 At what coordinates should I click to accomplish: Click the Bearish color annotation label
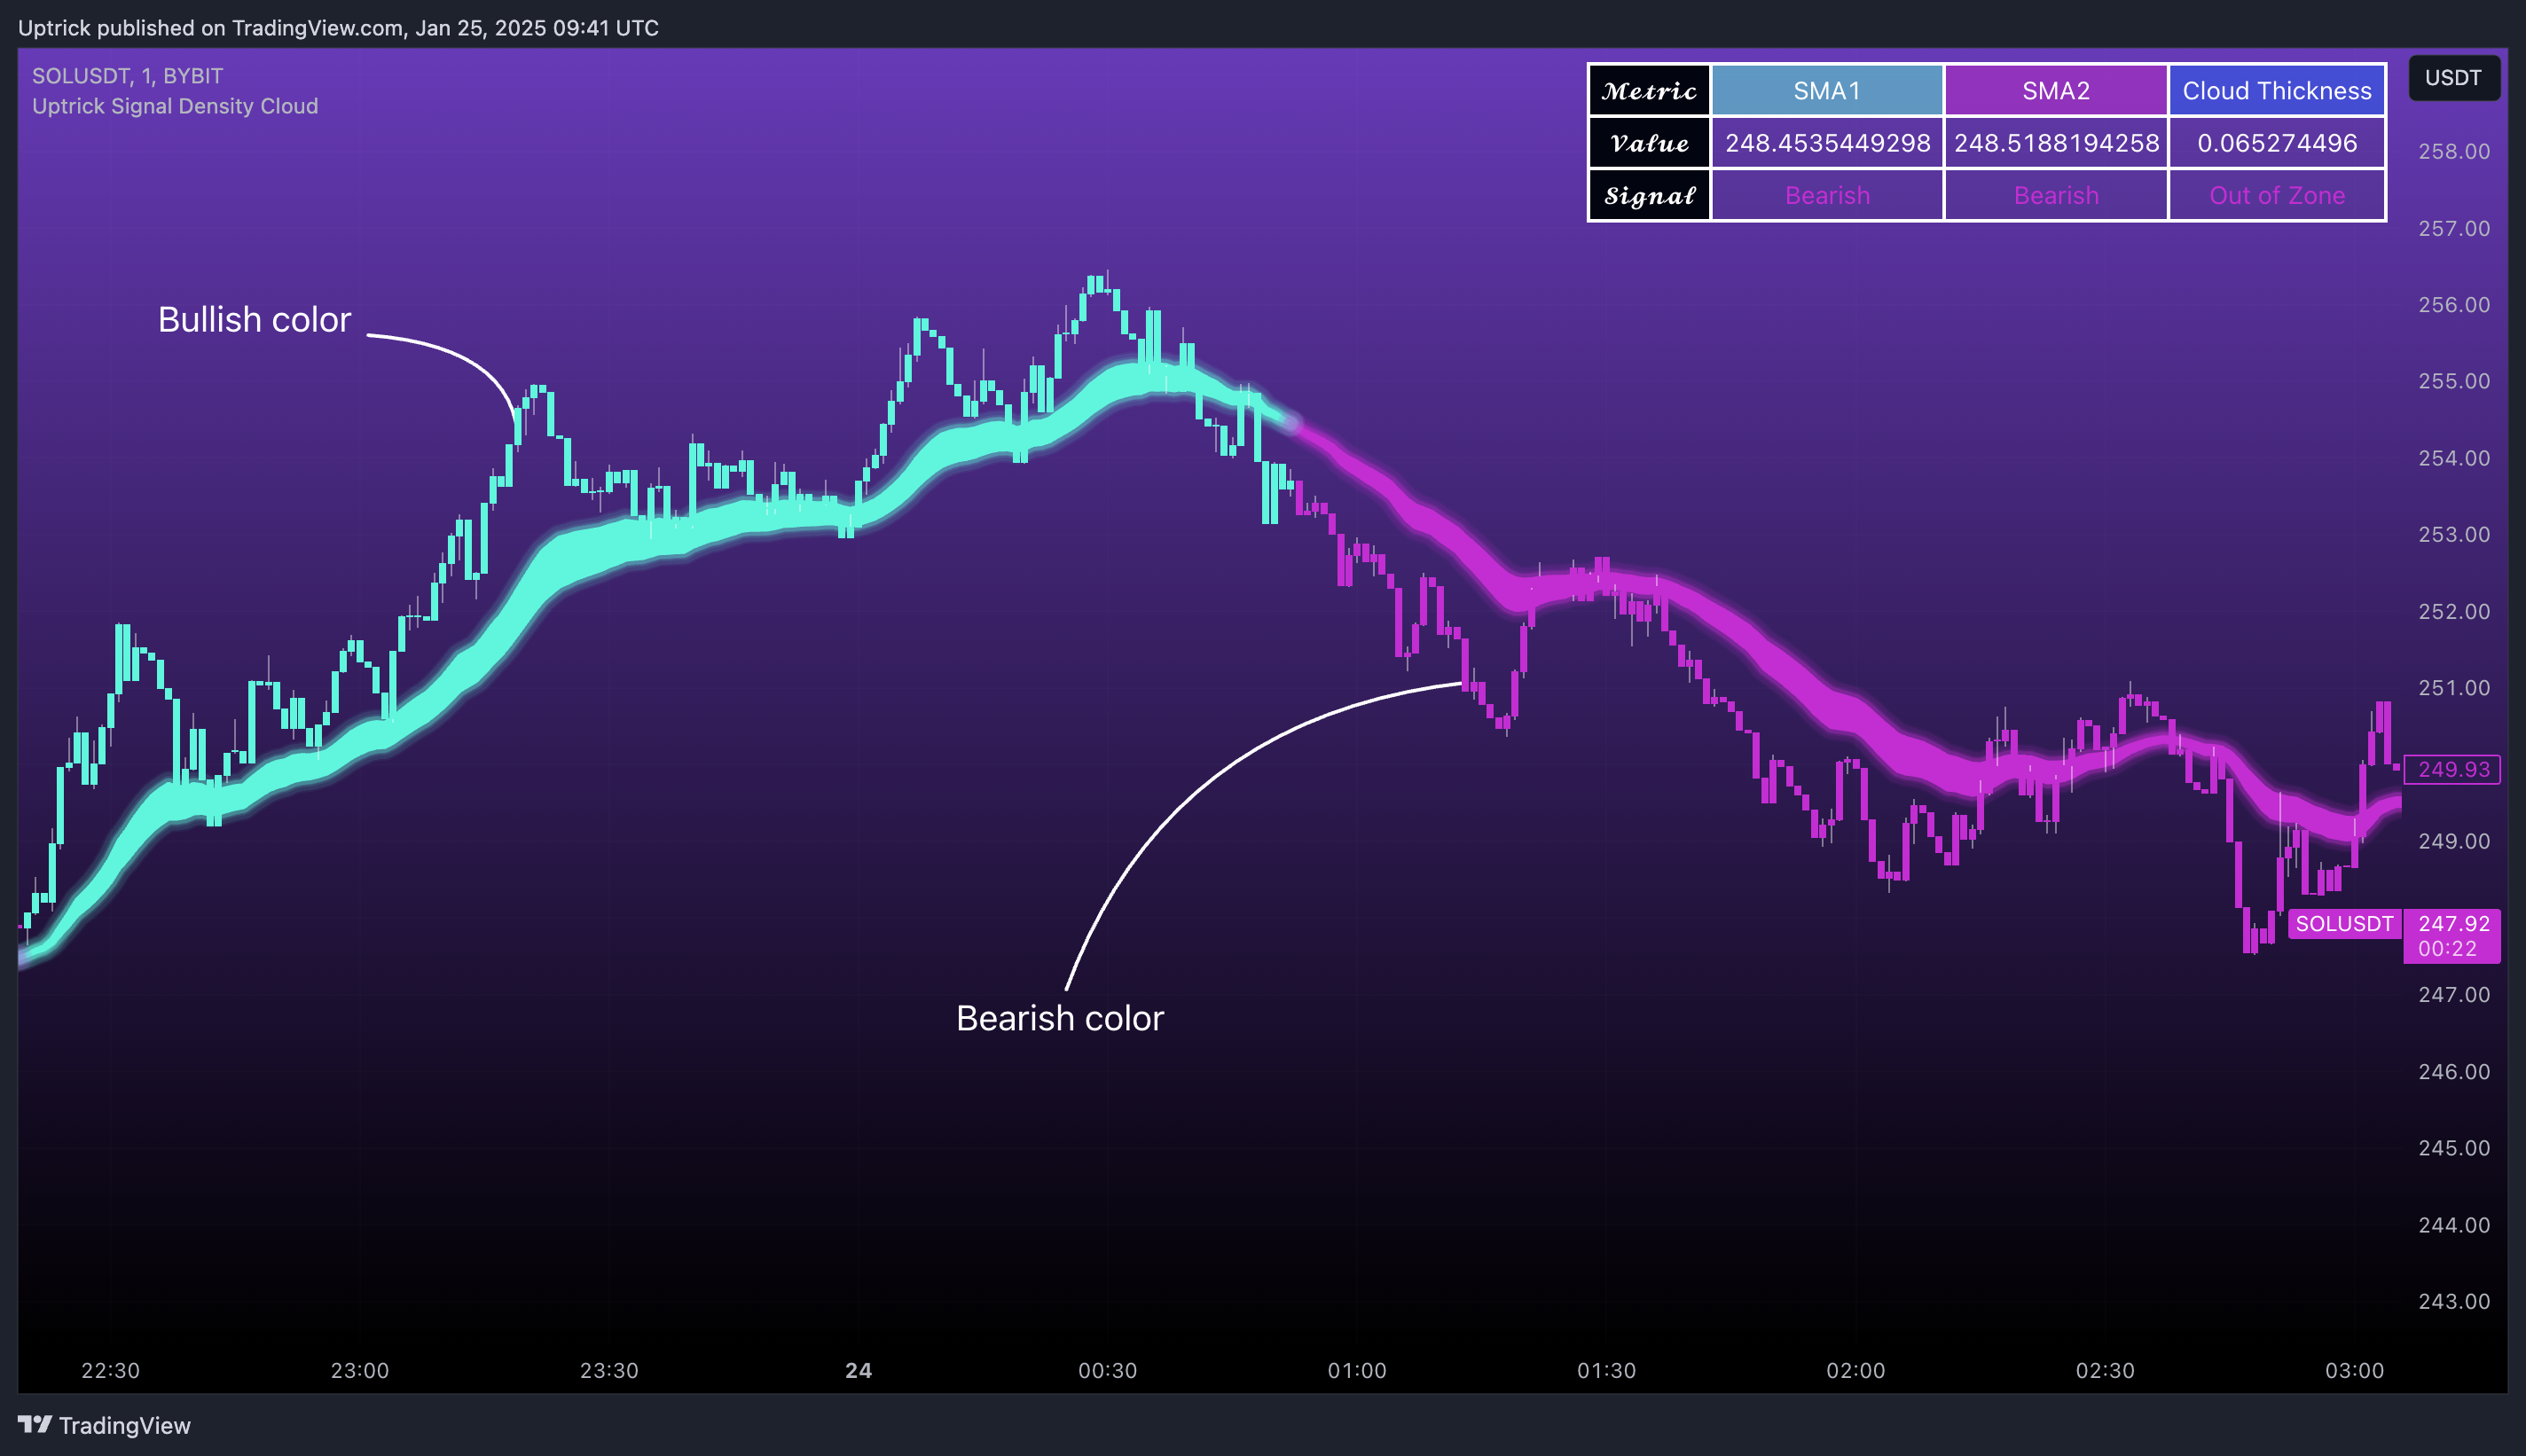click(x=1060, y=1018)
